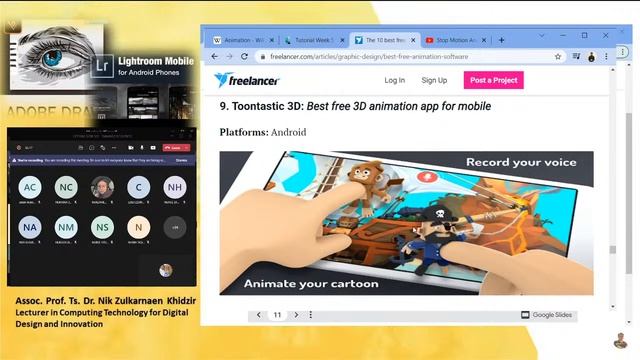Click the Teams share screen icon

click(153, 147)
